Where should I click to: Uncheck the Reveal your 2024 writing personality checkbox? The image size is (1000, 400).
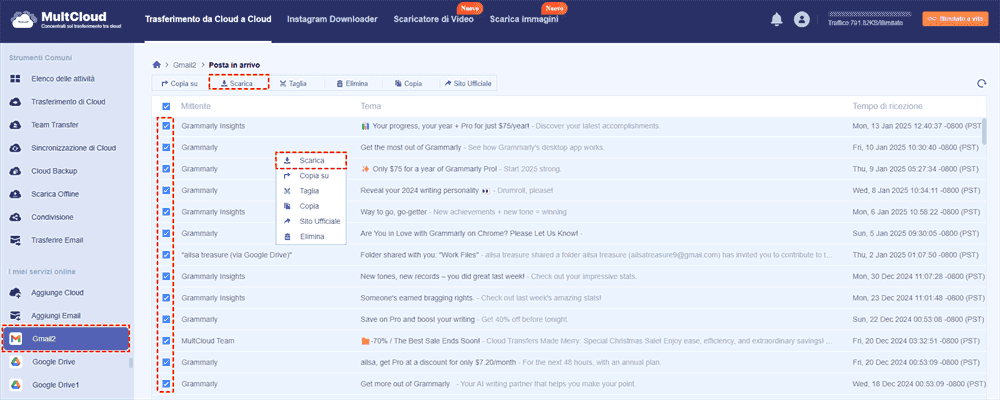[x=166, y=190]
